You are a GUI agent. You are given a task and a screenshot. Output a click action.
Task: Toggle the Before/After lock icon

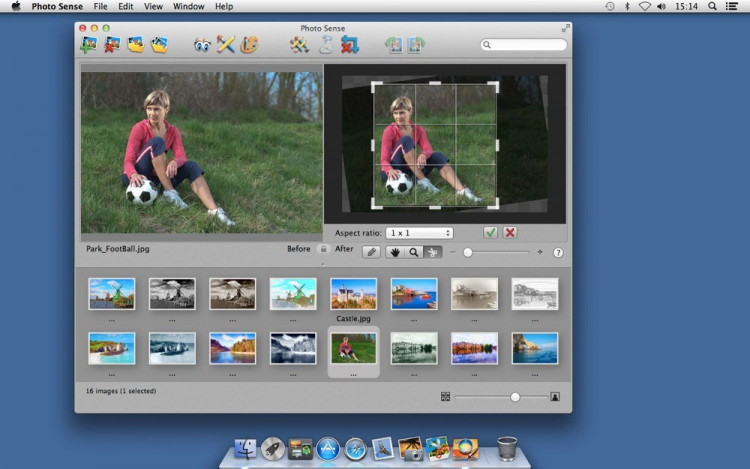pos(323,249)
